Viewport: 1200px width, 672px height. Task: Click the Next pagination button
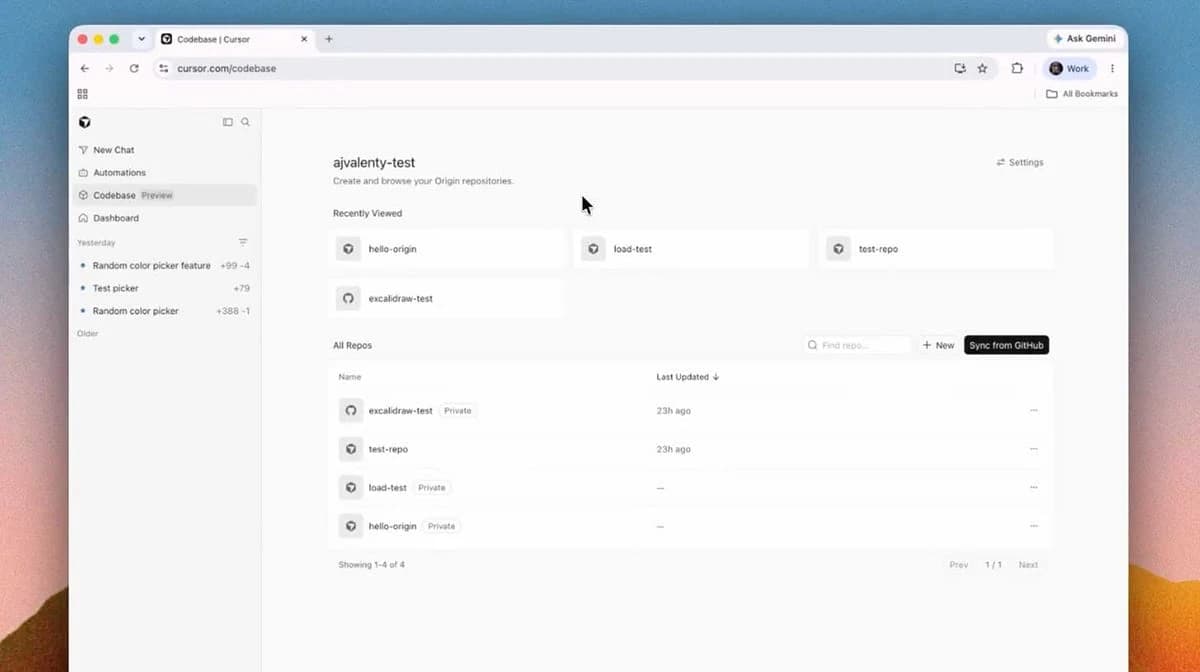click(x=1028, y=565)
